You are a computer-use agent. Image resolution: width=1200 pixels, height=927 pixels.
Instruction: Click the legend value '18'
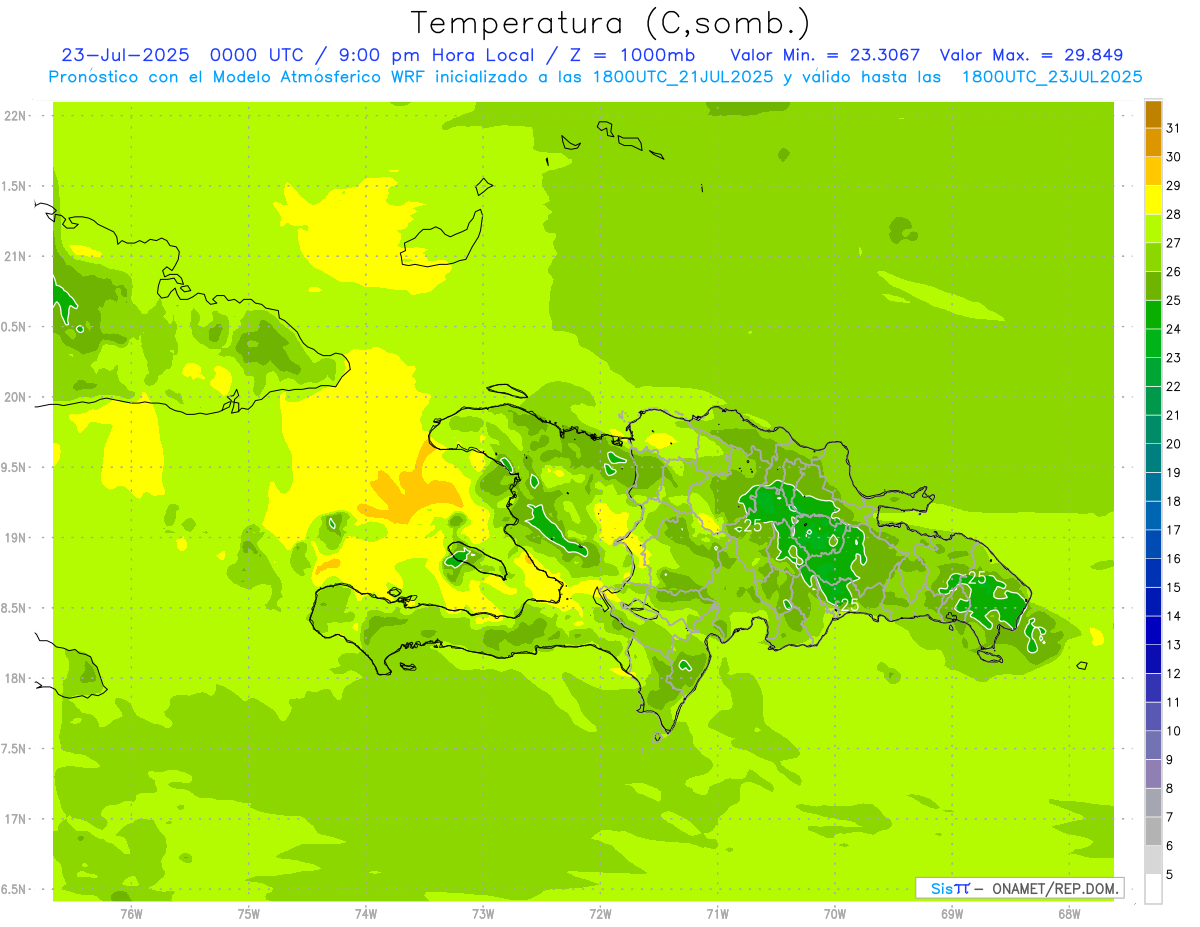click(1174, 501)
